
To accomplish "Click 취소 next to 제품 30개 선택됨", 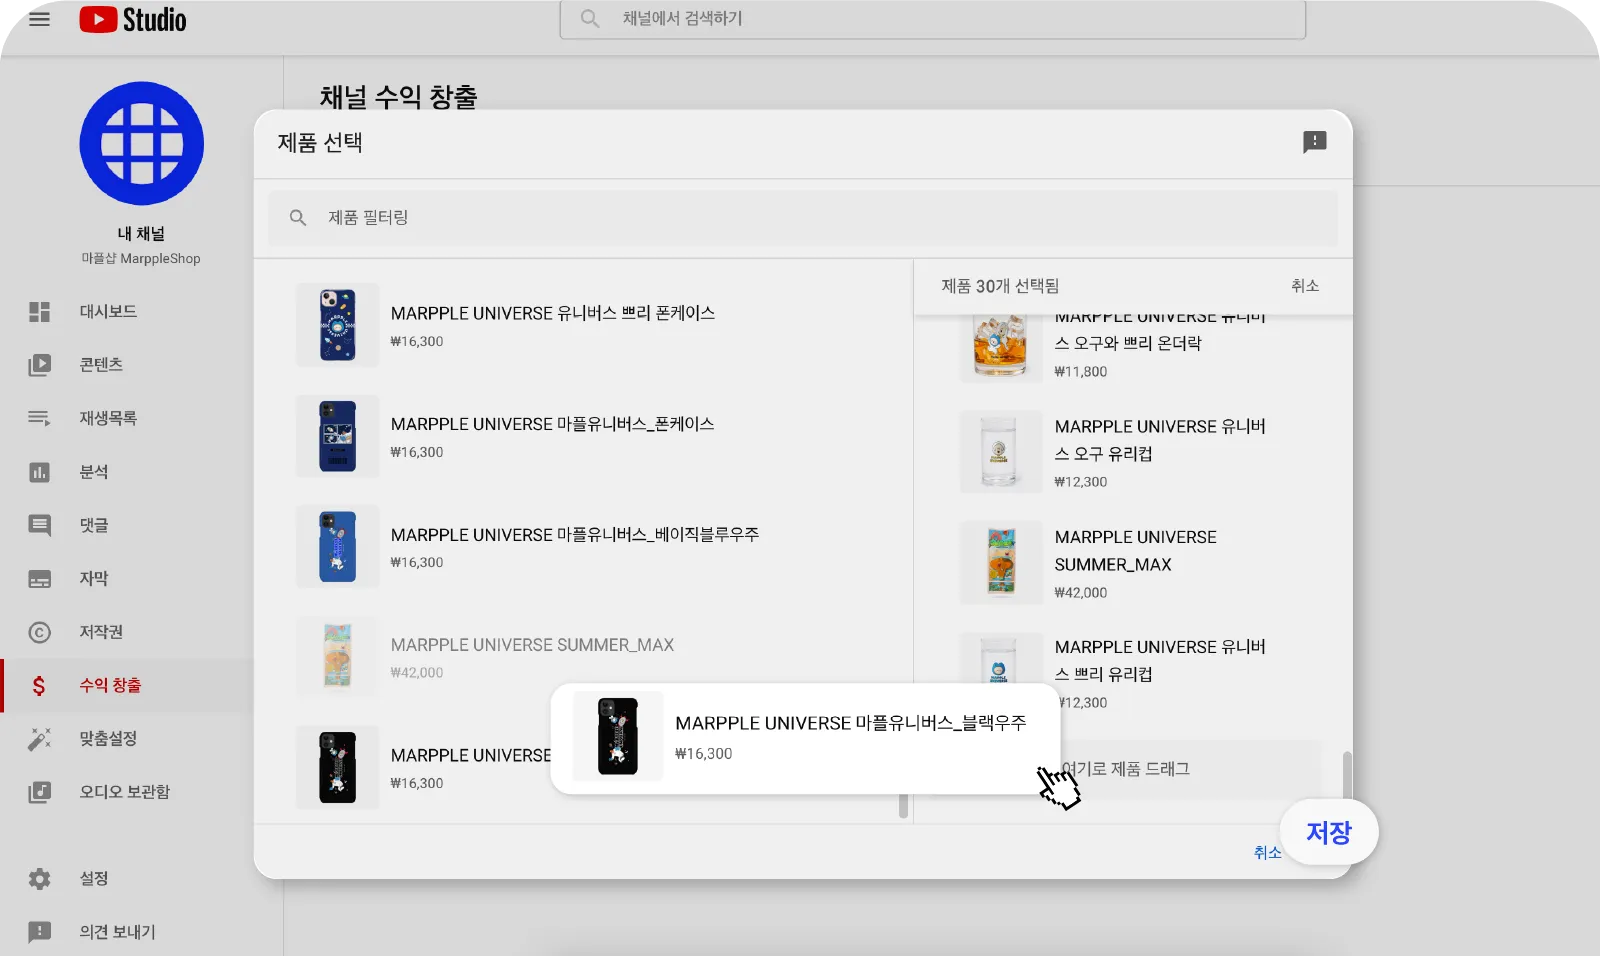I will point(1305,286).
